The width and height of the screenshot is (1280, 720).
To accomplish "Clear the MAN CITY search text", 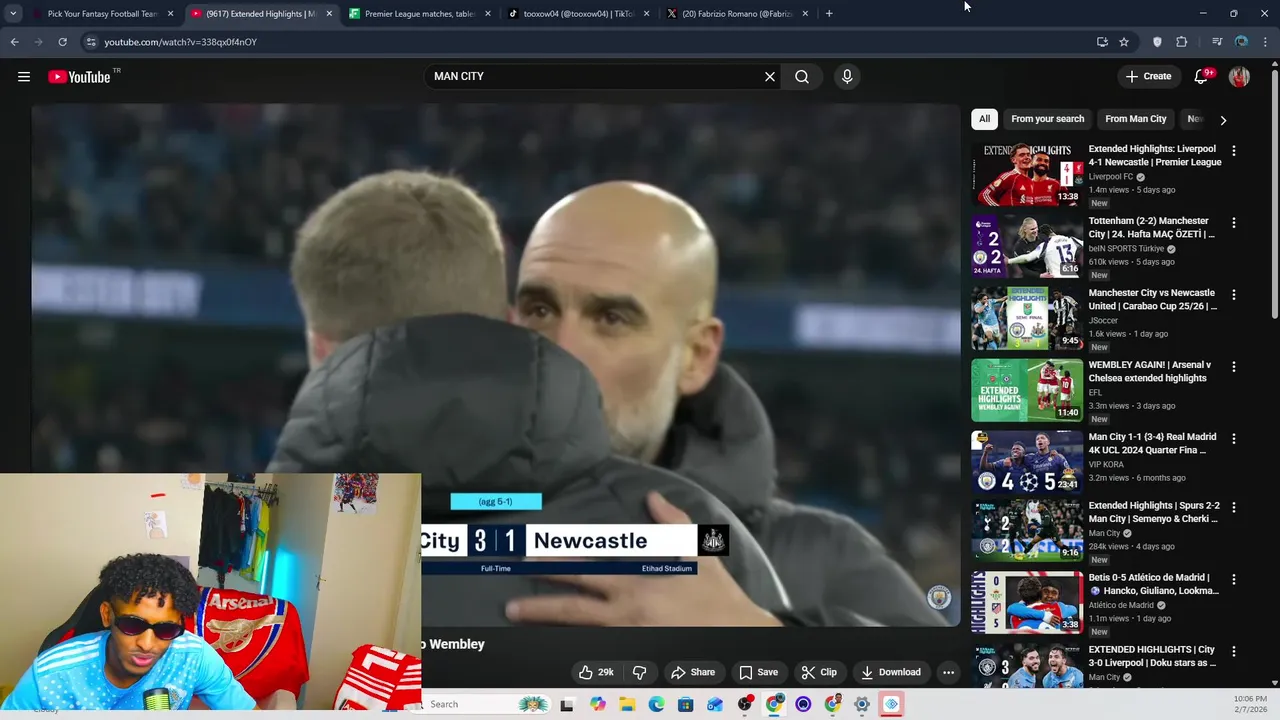I will [x=770, y=77].
